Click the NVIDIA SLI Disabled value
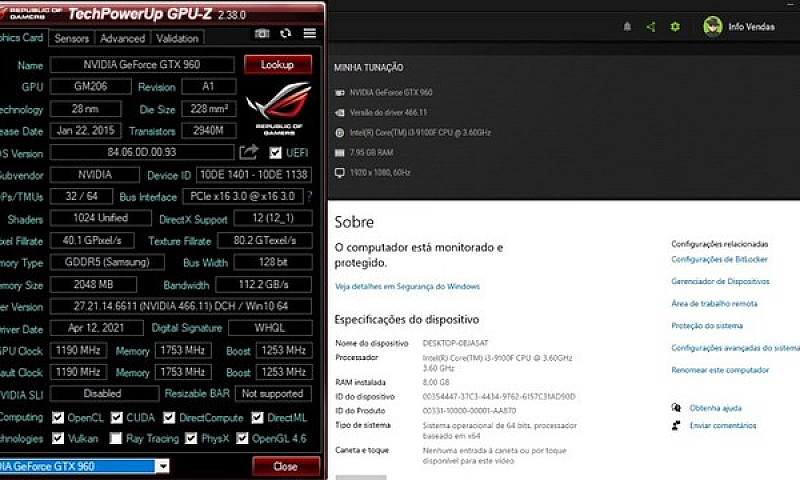Screen dimensions: 800x480 [104, 394]
